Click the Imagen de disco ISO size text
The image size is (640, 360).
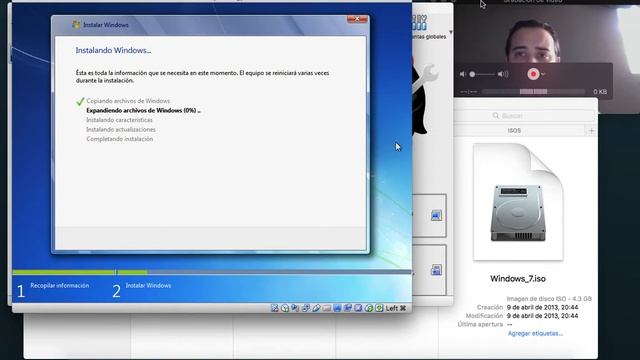(x=549, y=299)
